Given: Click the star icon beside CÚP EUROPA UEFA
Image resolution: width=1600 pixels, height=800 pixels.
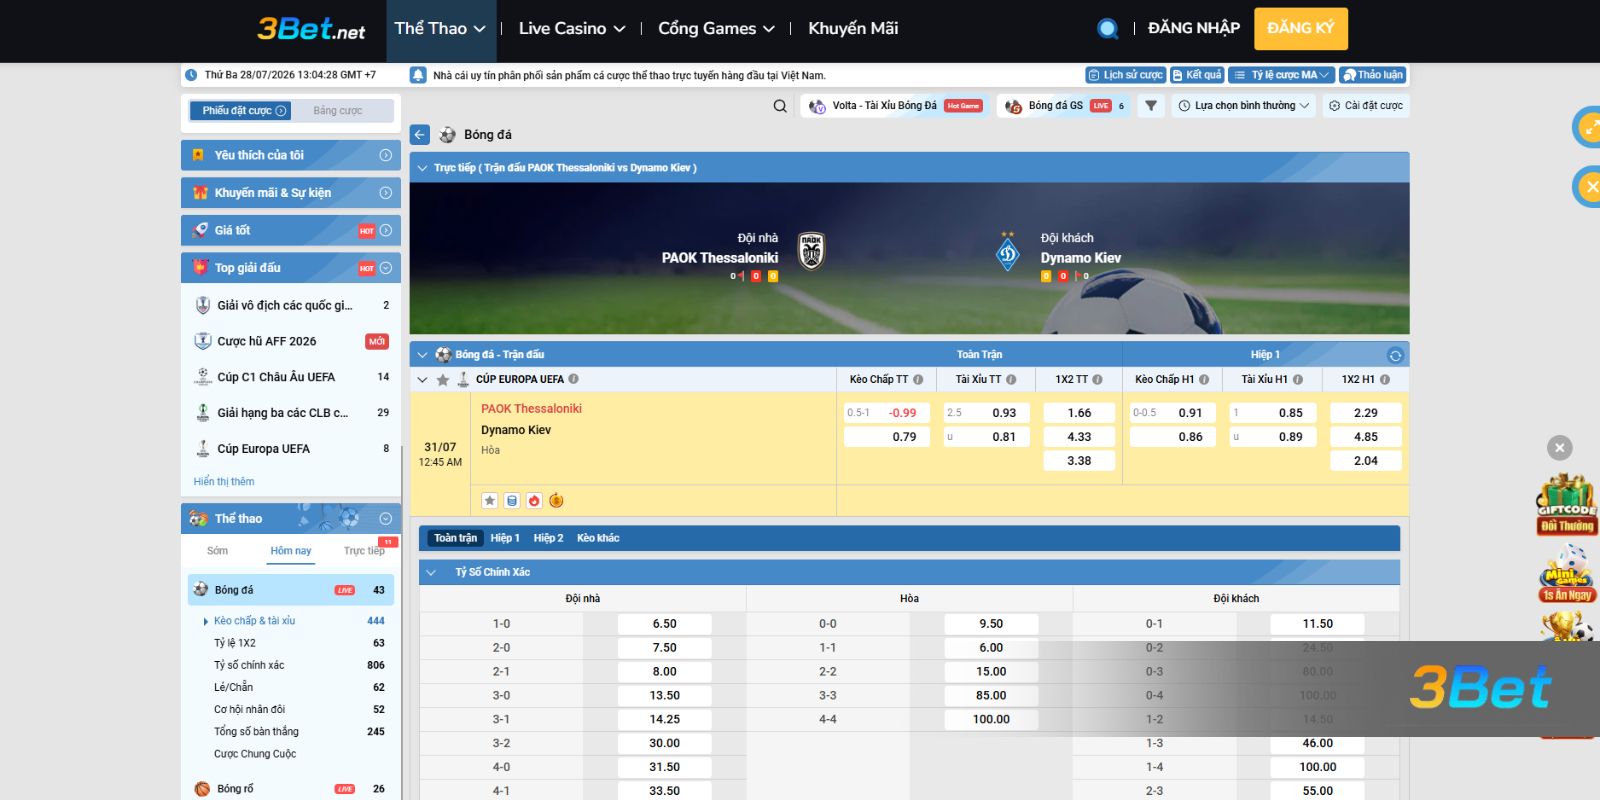Looking at the screenshot, I should coord(443,380).
